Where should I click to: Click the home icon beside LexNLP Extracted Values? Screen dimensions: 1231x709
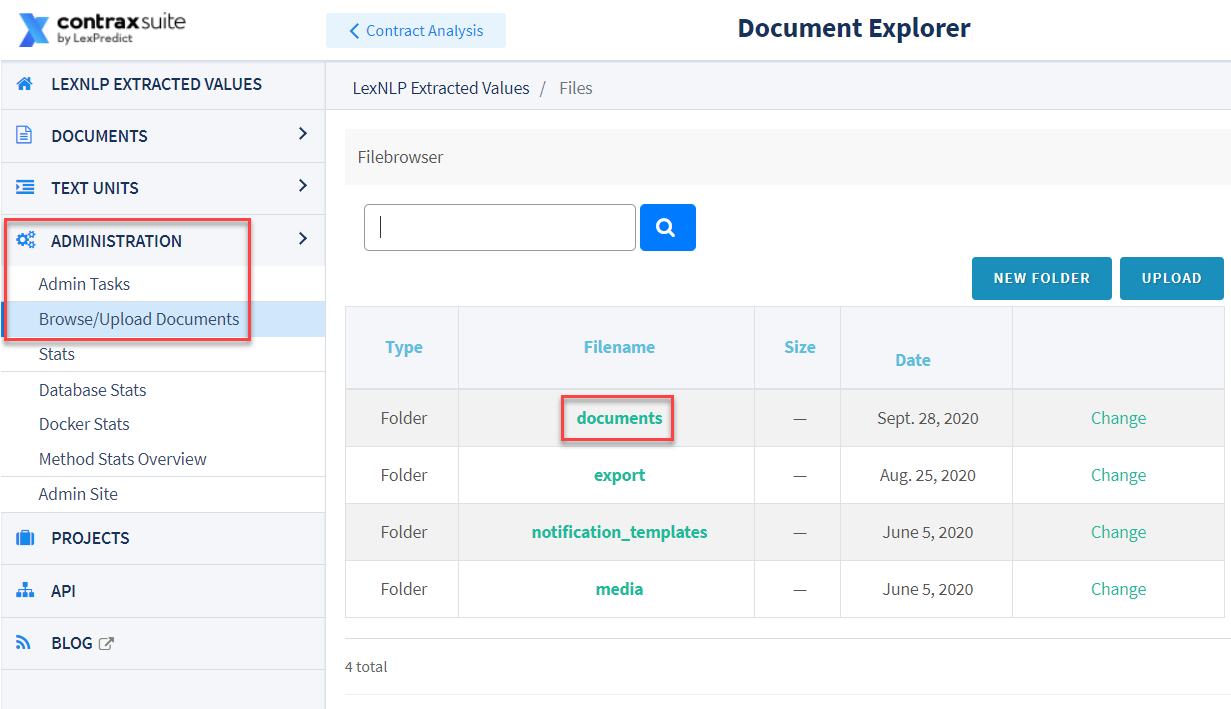click(x=25, y=84)
